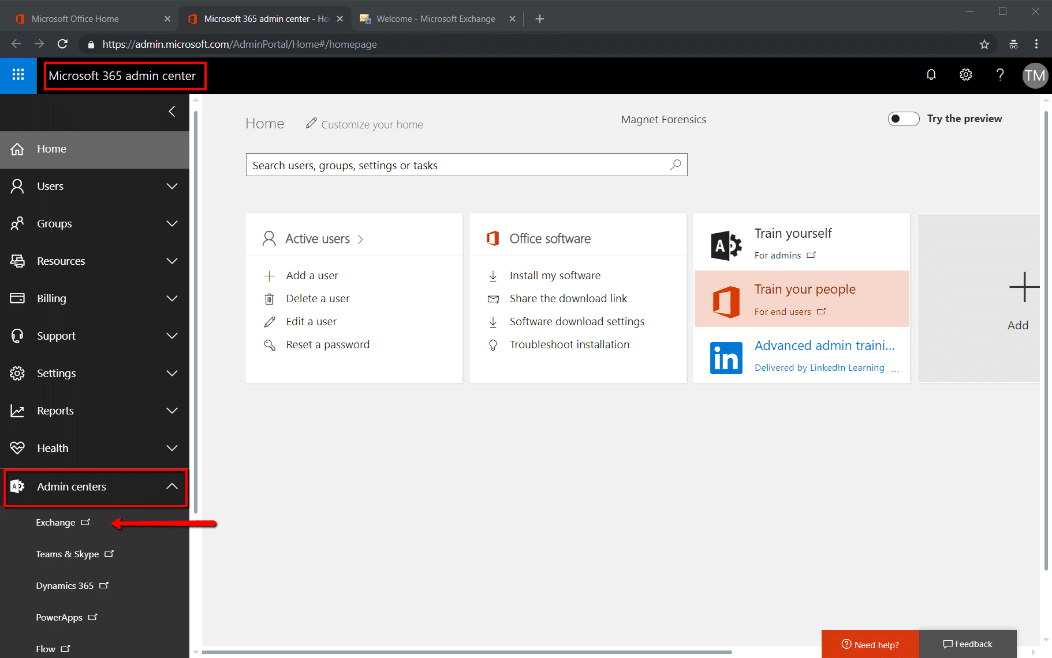The height and width of the screenshot is (658, 1052).
Task: Click Edit a user
Action: [311, 321]
